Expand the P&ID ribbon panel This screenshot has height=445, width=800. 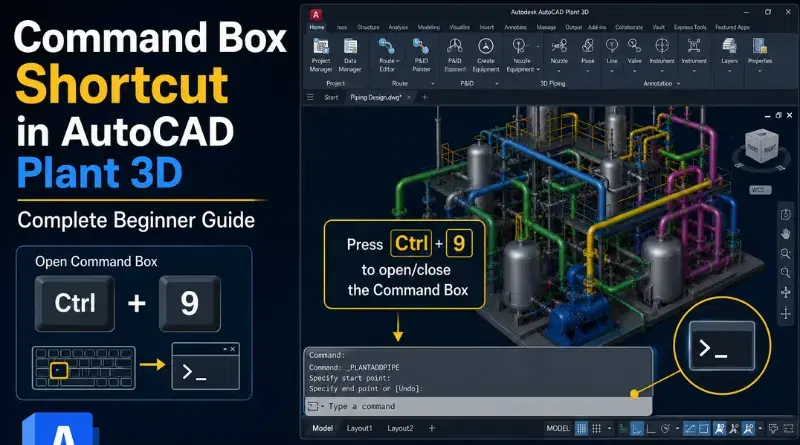[496, 83]
